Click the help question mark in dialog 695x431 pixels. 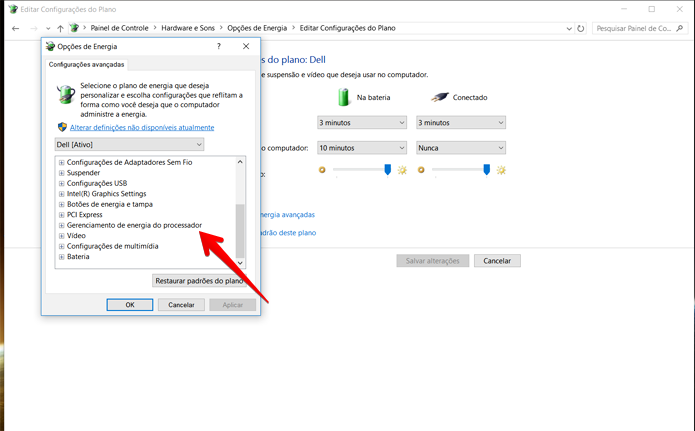pyautogui.click(x=219, y=46)
